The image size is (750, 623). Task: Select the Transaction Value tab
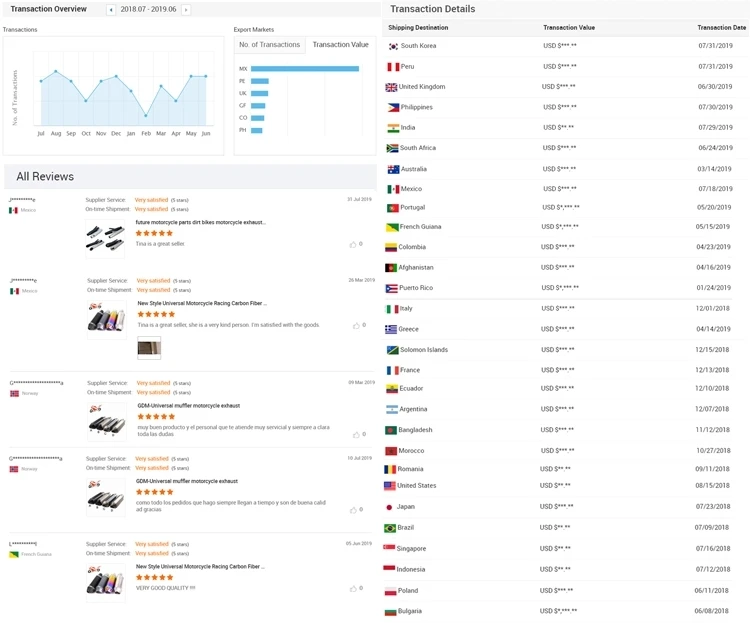(340, 45)
